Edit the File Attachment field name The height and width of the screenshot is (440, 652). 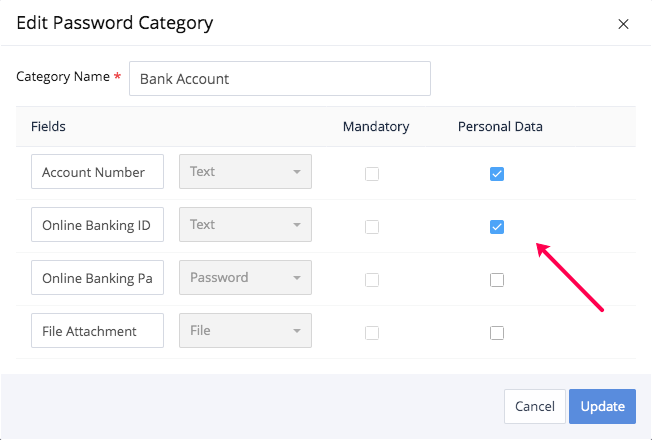97,331
